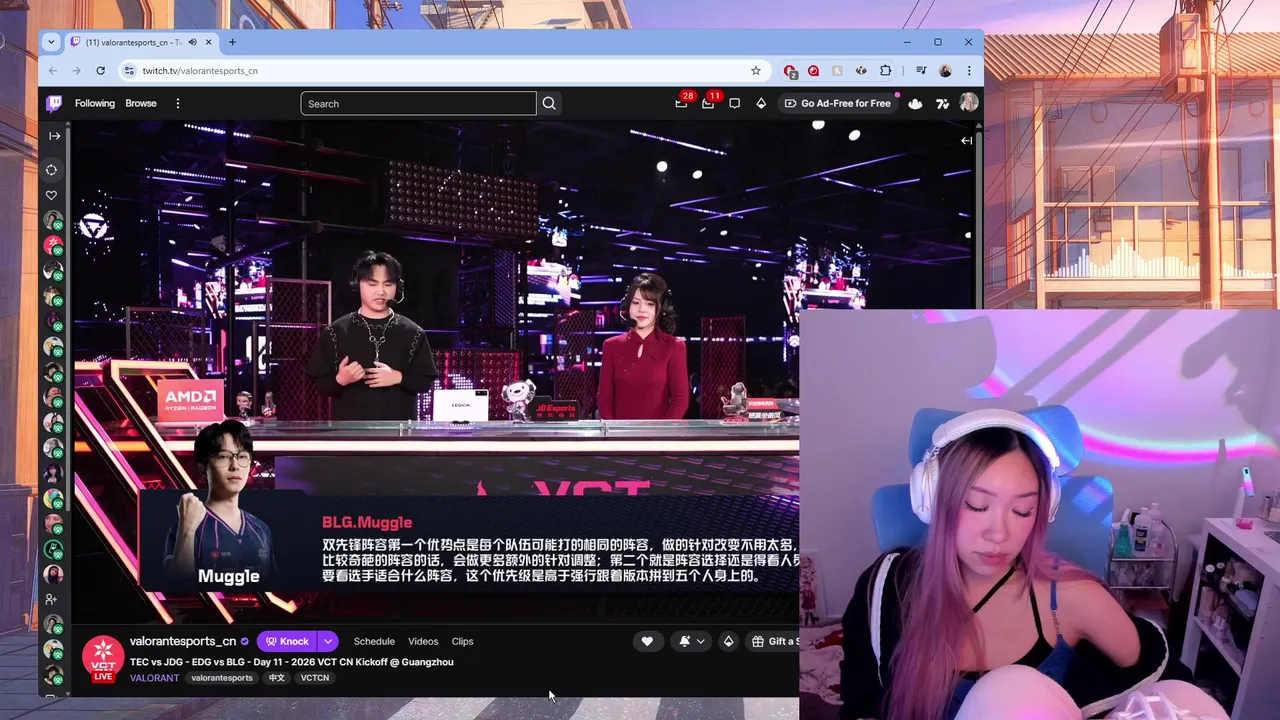1280x720 pixels.
Task: Click the purple Knock button
Action: (x=287, y=641)
